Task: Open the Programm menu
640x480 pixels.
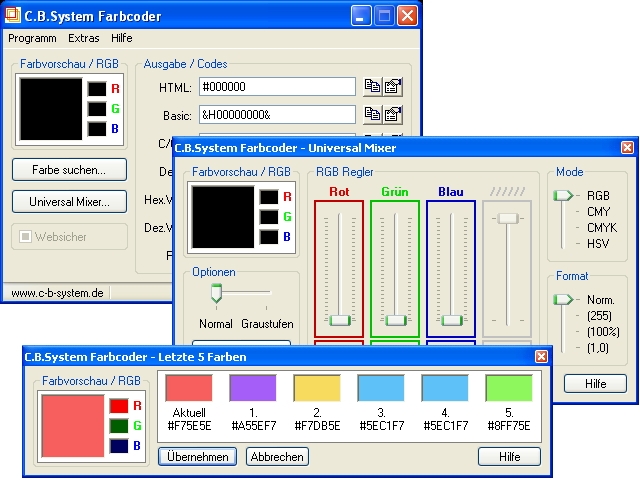Action: coord(32,38)
